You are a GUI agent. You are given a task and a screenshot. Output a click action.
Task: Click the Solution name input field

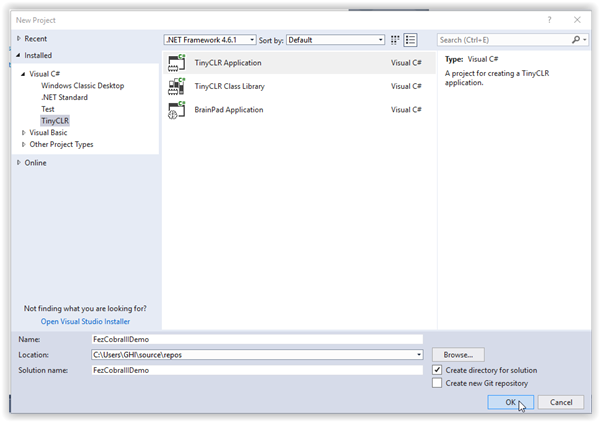[x=257, y=370]
